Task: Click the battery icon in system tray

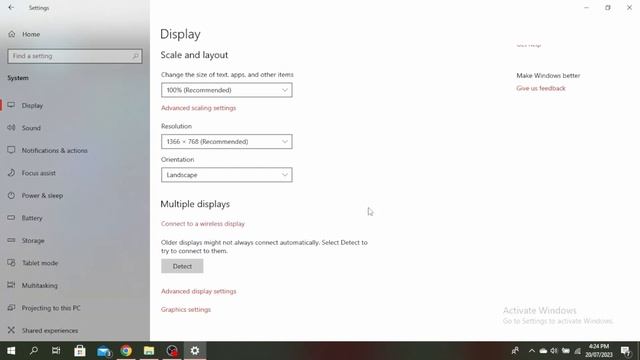Action: [566, 351]
